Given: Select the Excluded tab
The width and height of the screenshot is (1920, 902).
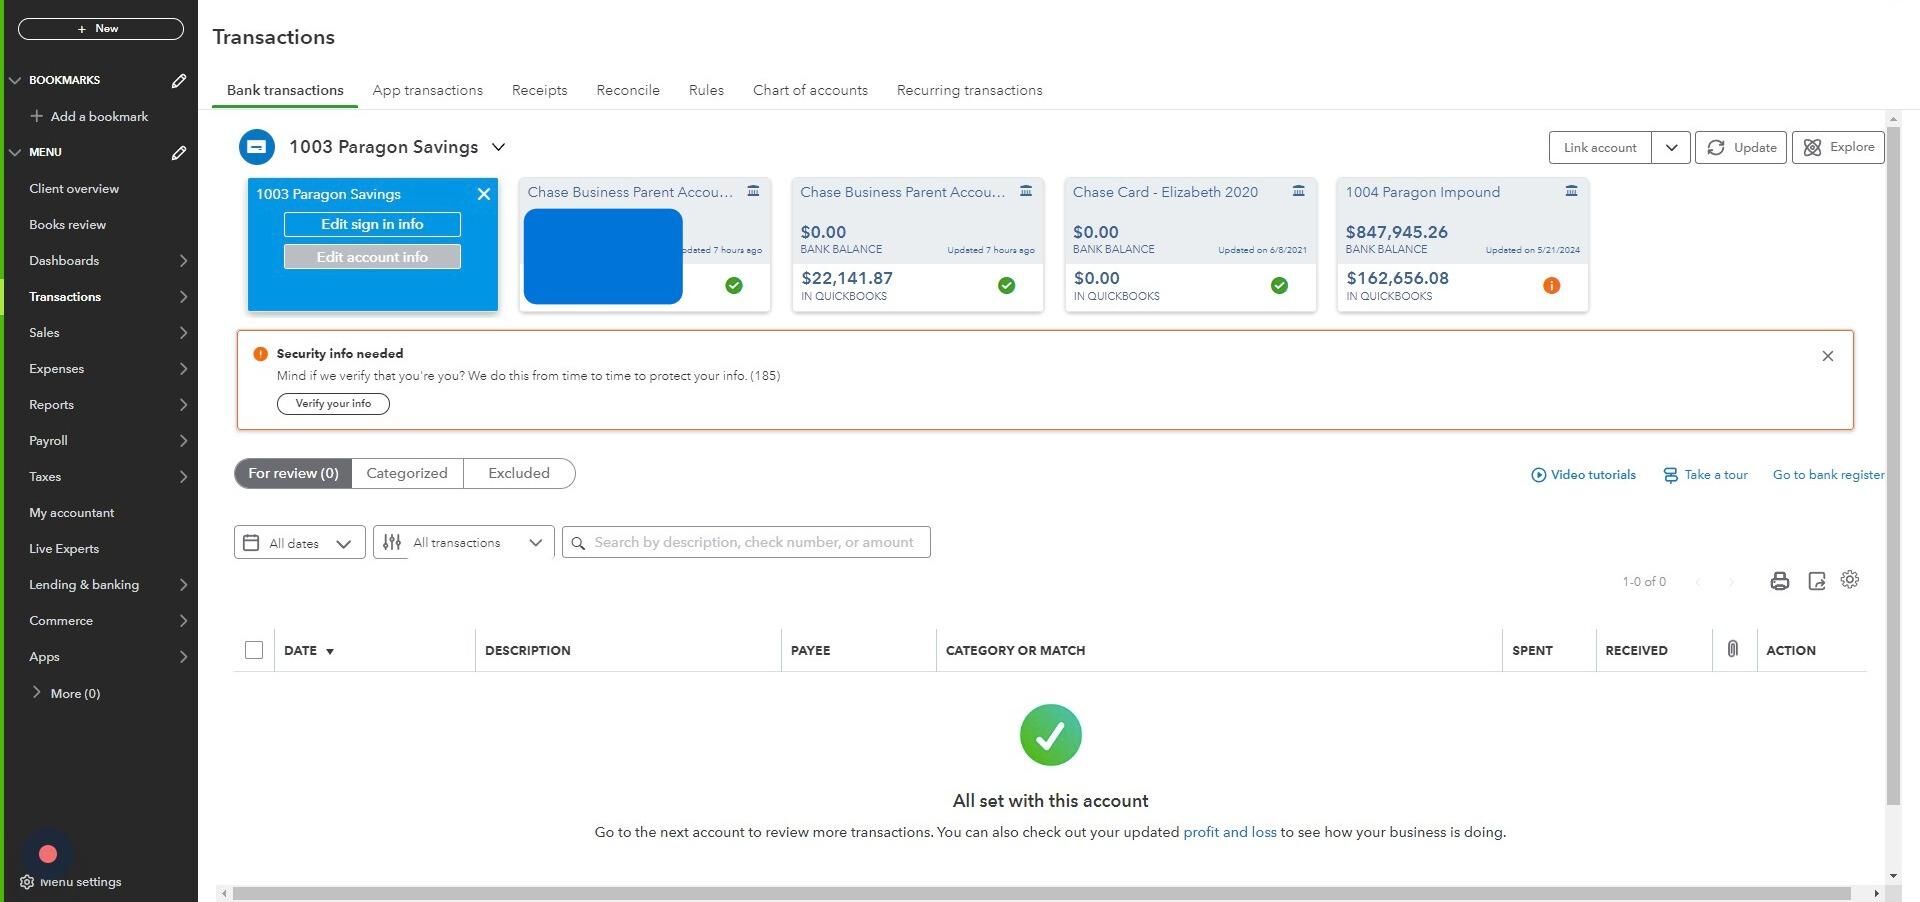Looking at the screenshot, I should 519,474.
